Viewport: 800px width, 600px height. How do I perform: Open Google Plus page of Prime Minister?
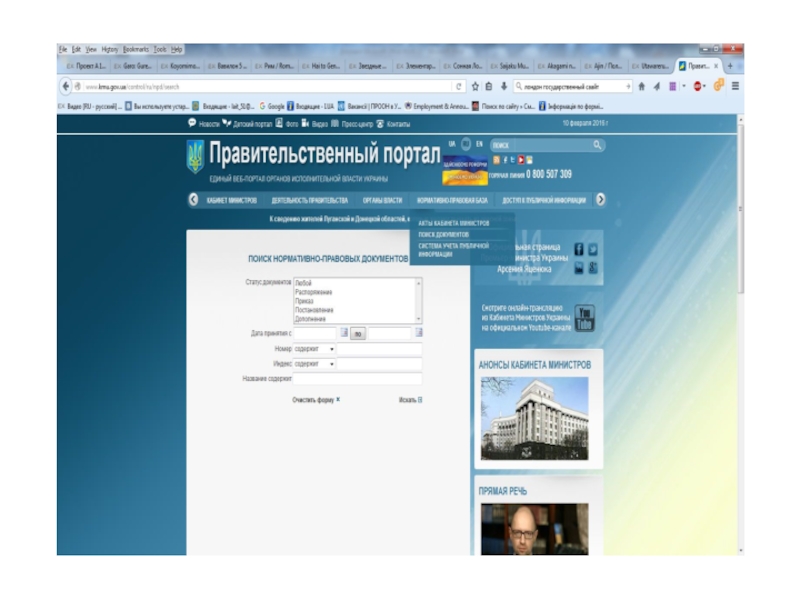point(593,267)
